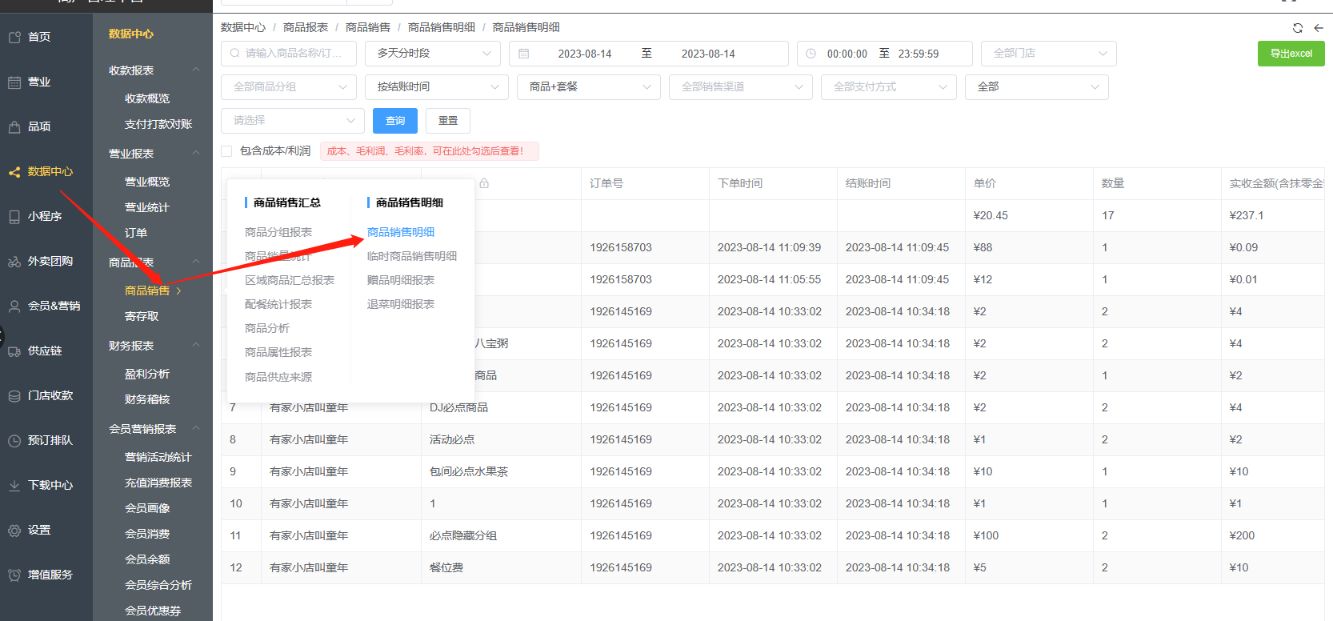
Task: Click the 重置 reset button
Action: [448, 120]
